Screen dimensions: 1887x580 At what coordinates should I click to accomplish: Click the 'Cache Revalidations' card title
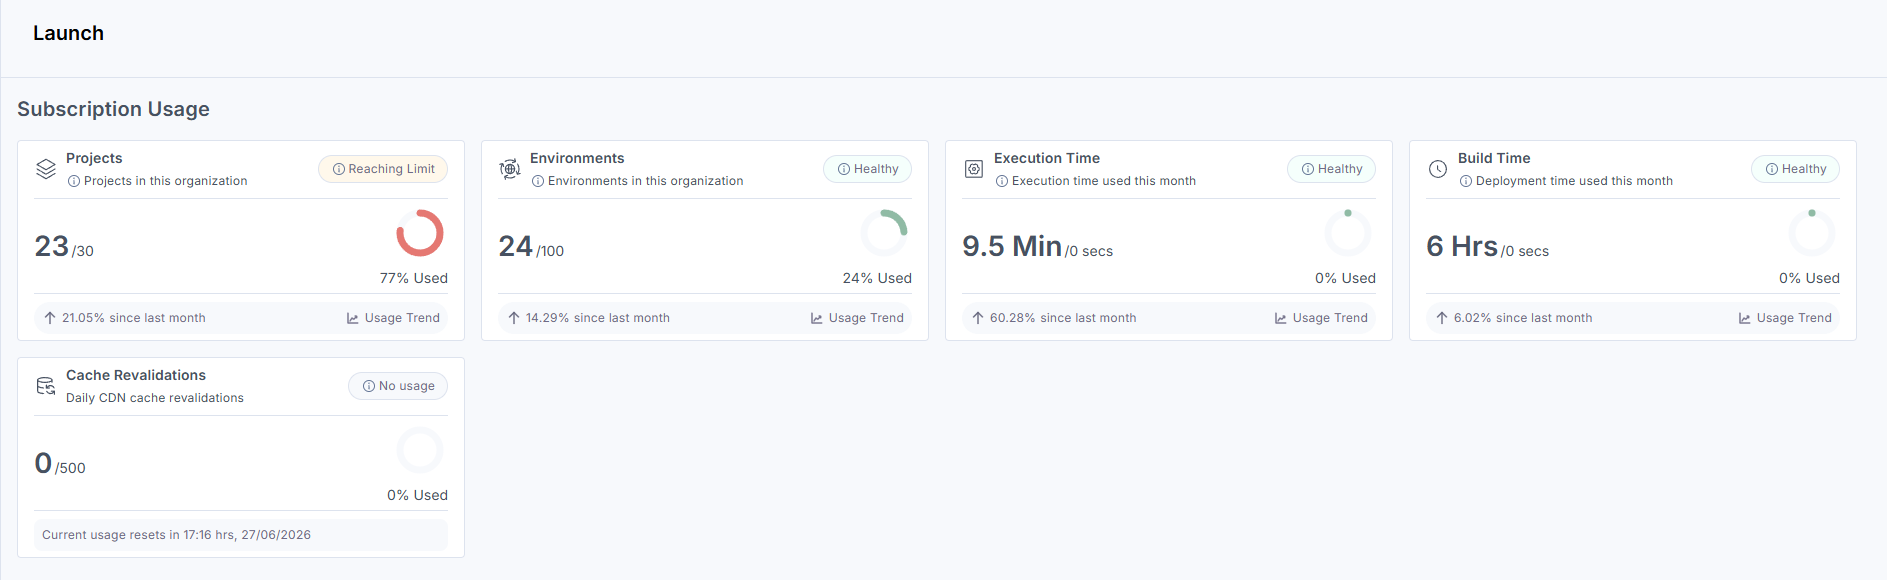click(136, 375)
